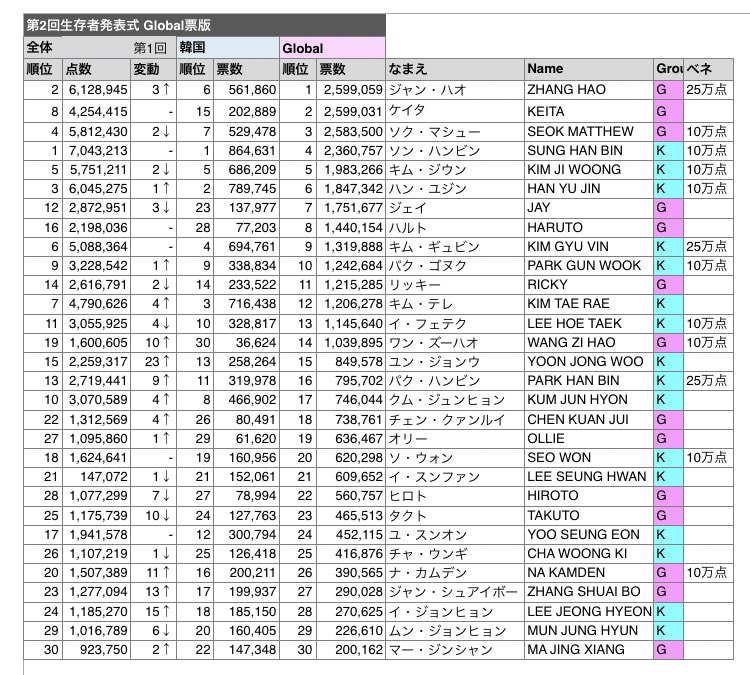This screenshot has width=750, height=675.
Task: Click the Japanese name 'オリー'
Action: pyautogui.click(x=455, y=439)
